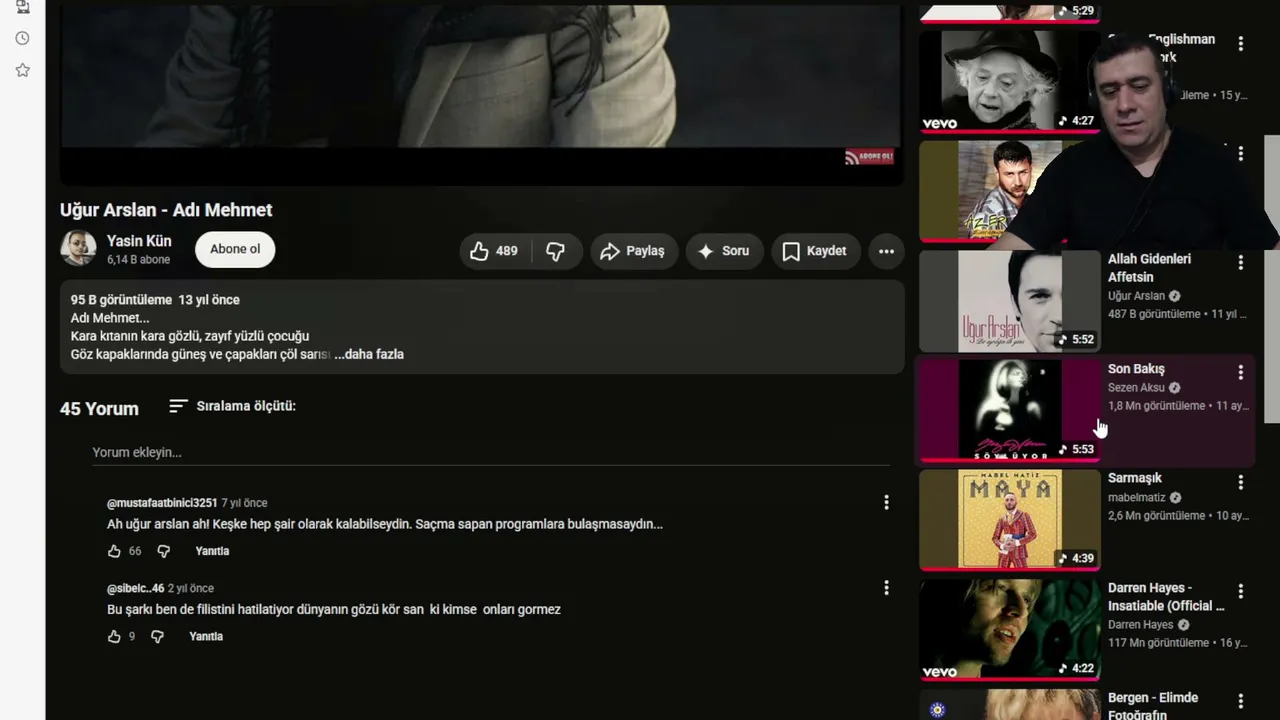Open Bergen - Elimde Fotoğrafın title
Screen dimensions: 1280x720
pos(1153,705)
